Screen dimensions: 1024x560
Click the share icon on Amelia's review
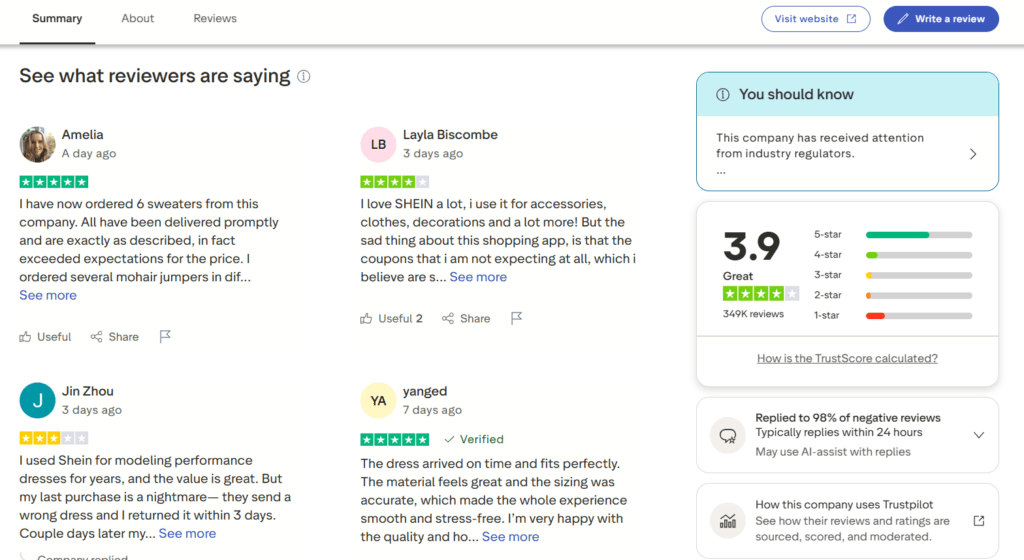(x=97, y=337)
